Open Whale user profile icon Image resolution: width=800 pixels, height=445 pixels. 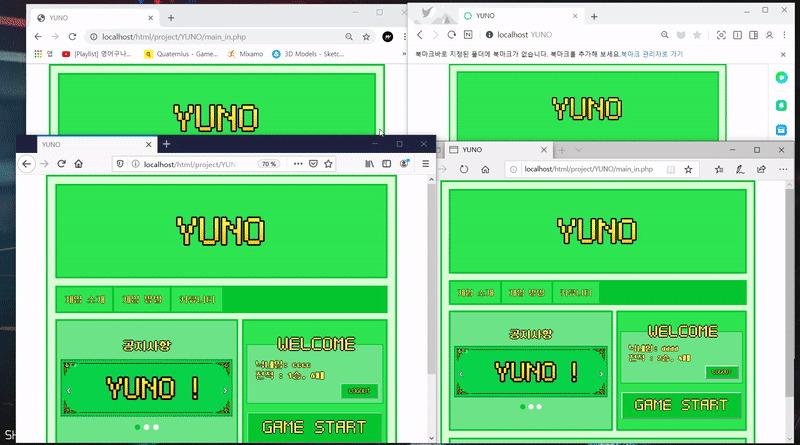(769, 35)
